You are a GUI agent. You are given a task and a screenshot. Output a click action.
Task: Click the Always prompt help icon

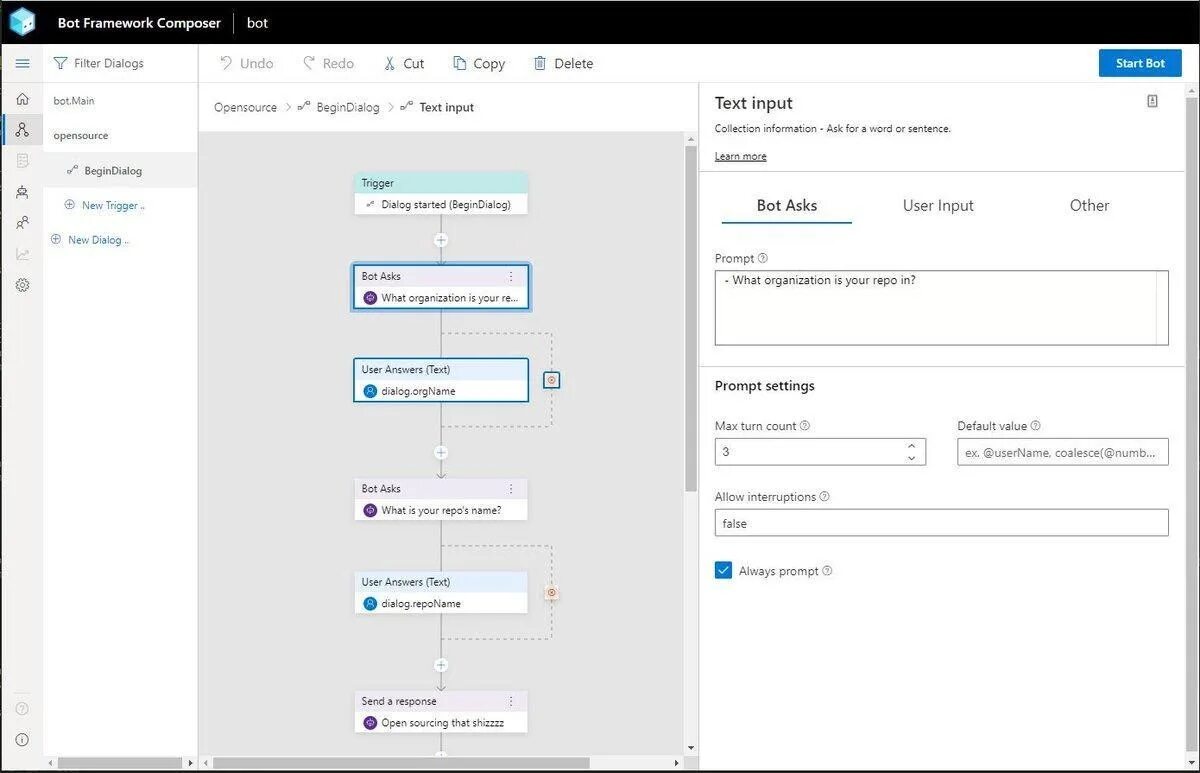pyautogui.click(x=827, y=571)
